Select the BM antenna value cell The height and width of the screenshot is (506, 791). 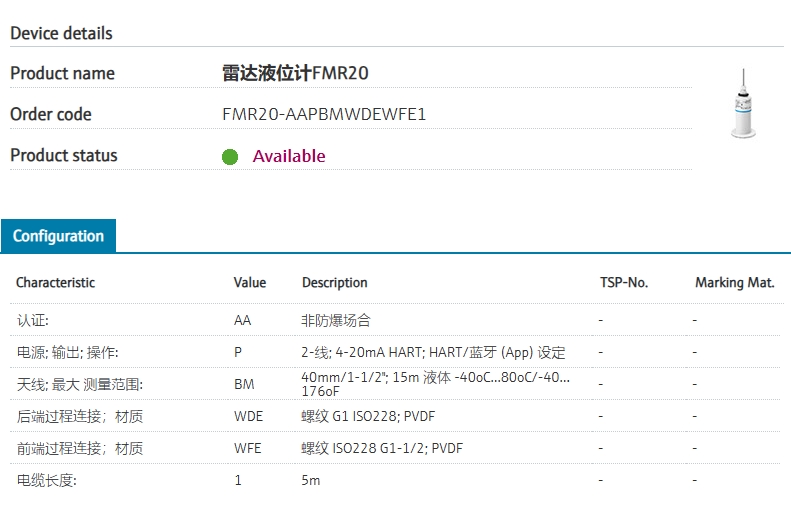(x=244, y=384)
